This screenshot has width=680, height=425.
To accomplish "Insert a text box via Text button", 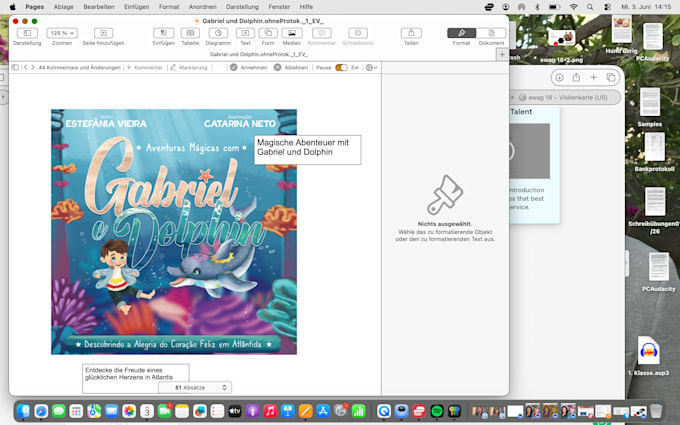I will coord(245,33).
